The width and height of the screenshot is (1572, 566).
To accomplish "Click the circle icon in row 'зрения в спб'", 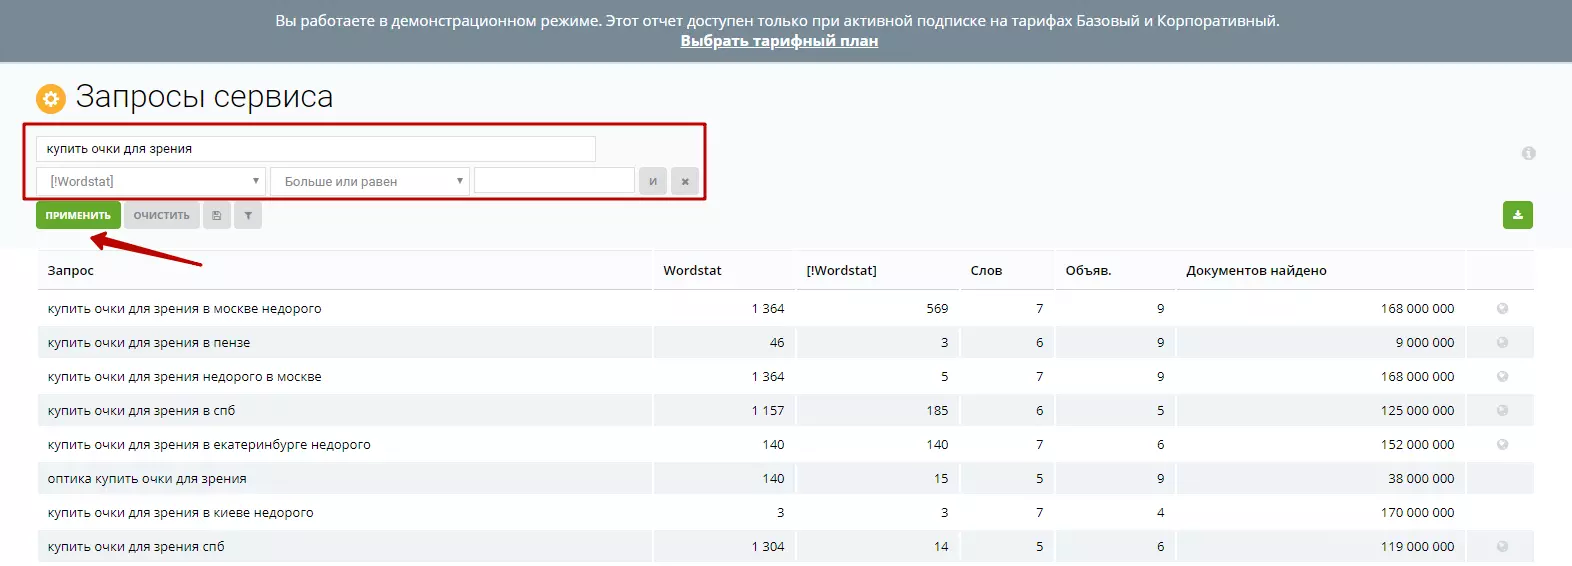I will tap(1502, 411).
